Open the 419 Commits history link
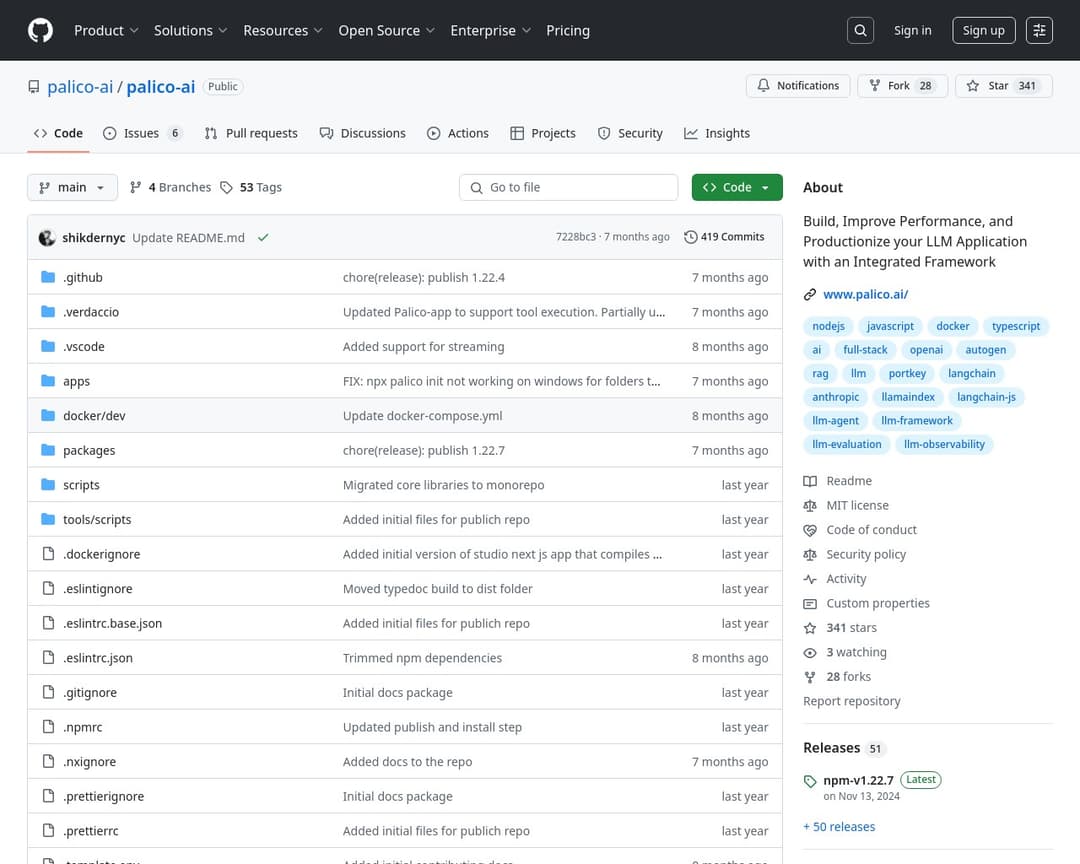Image resolution: width=1080 pixels, height=864 pixels. pyautogui.click(x=724, y=237)
